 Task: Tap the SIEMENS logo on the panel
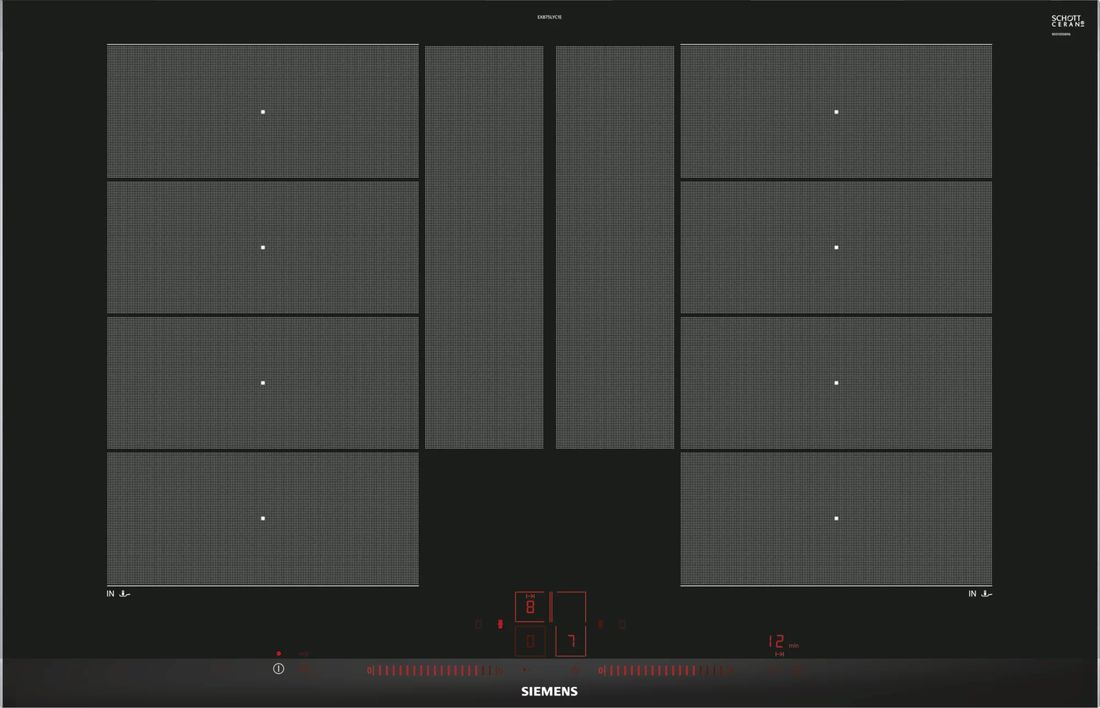point(549,691)
